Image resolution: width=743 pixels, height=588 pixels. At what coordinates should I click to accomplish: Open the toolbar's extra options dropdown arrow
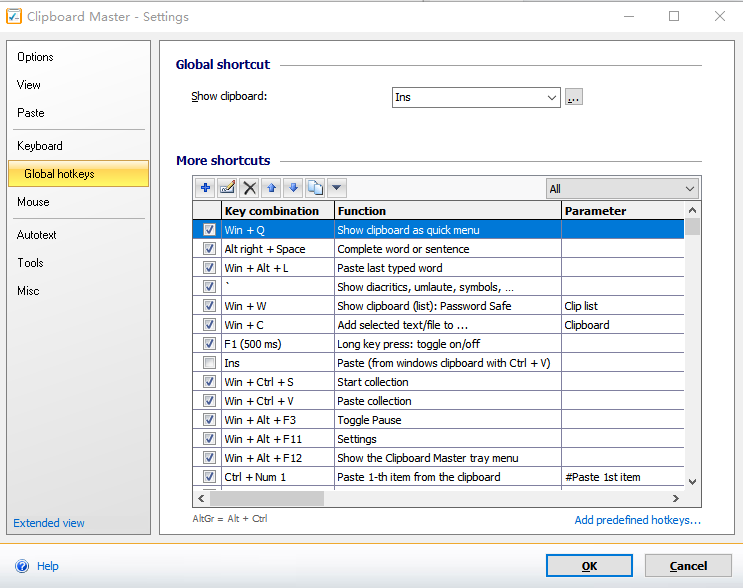tap(337, 188)
